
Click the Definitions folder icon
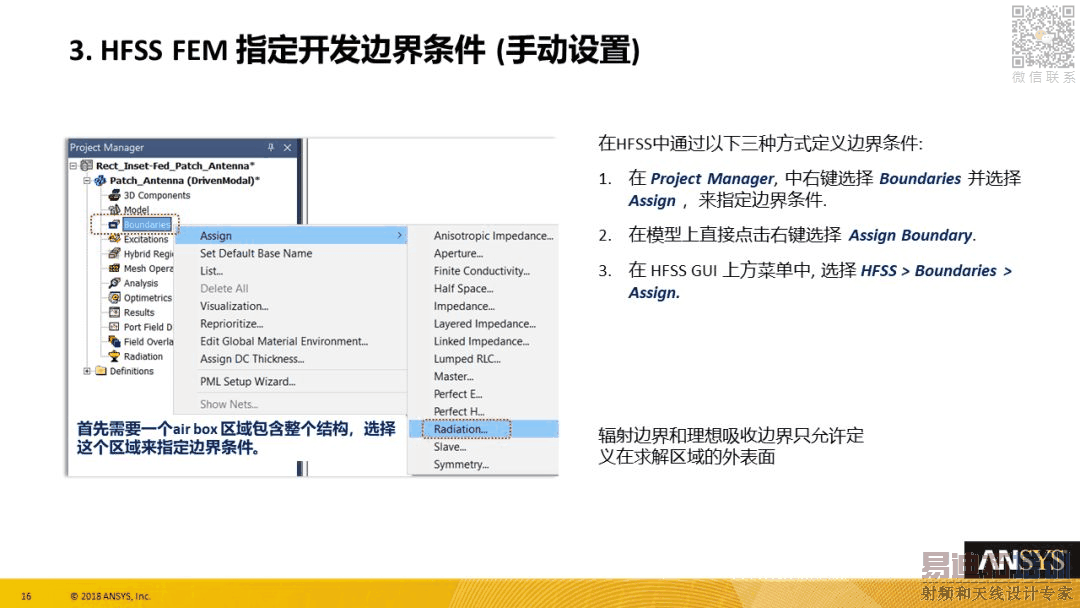tap(101, 370)
